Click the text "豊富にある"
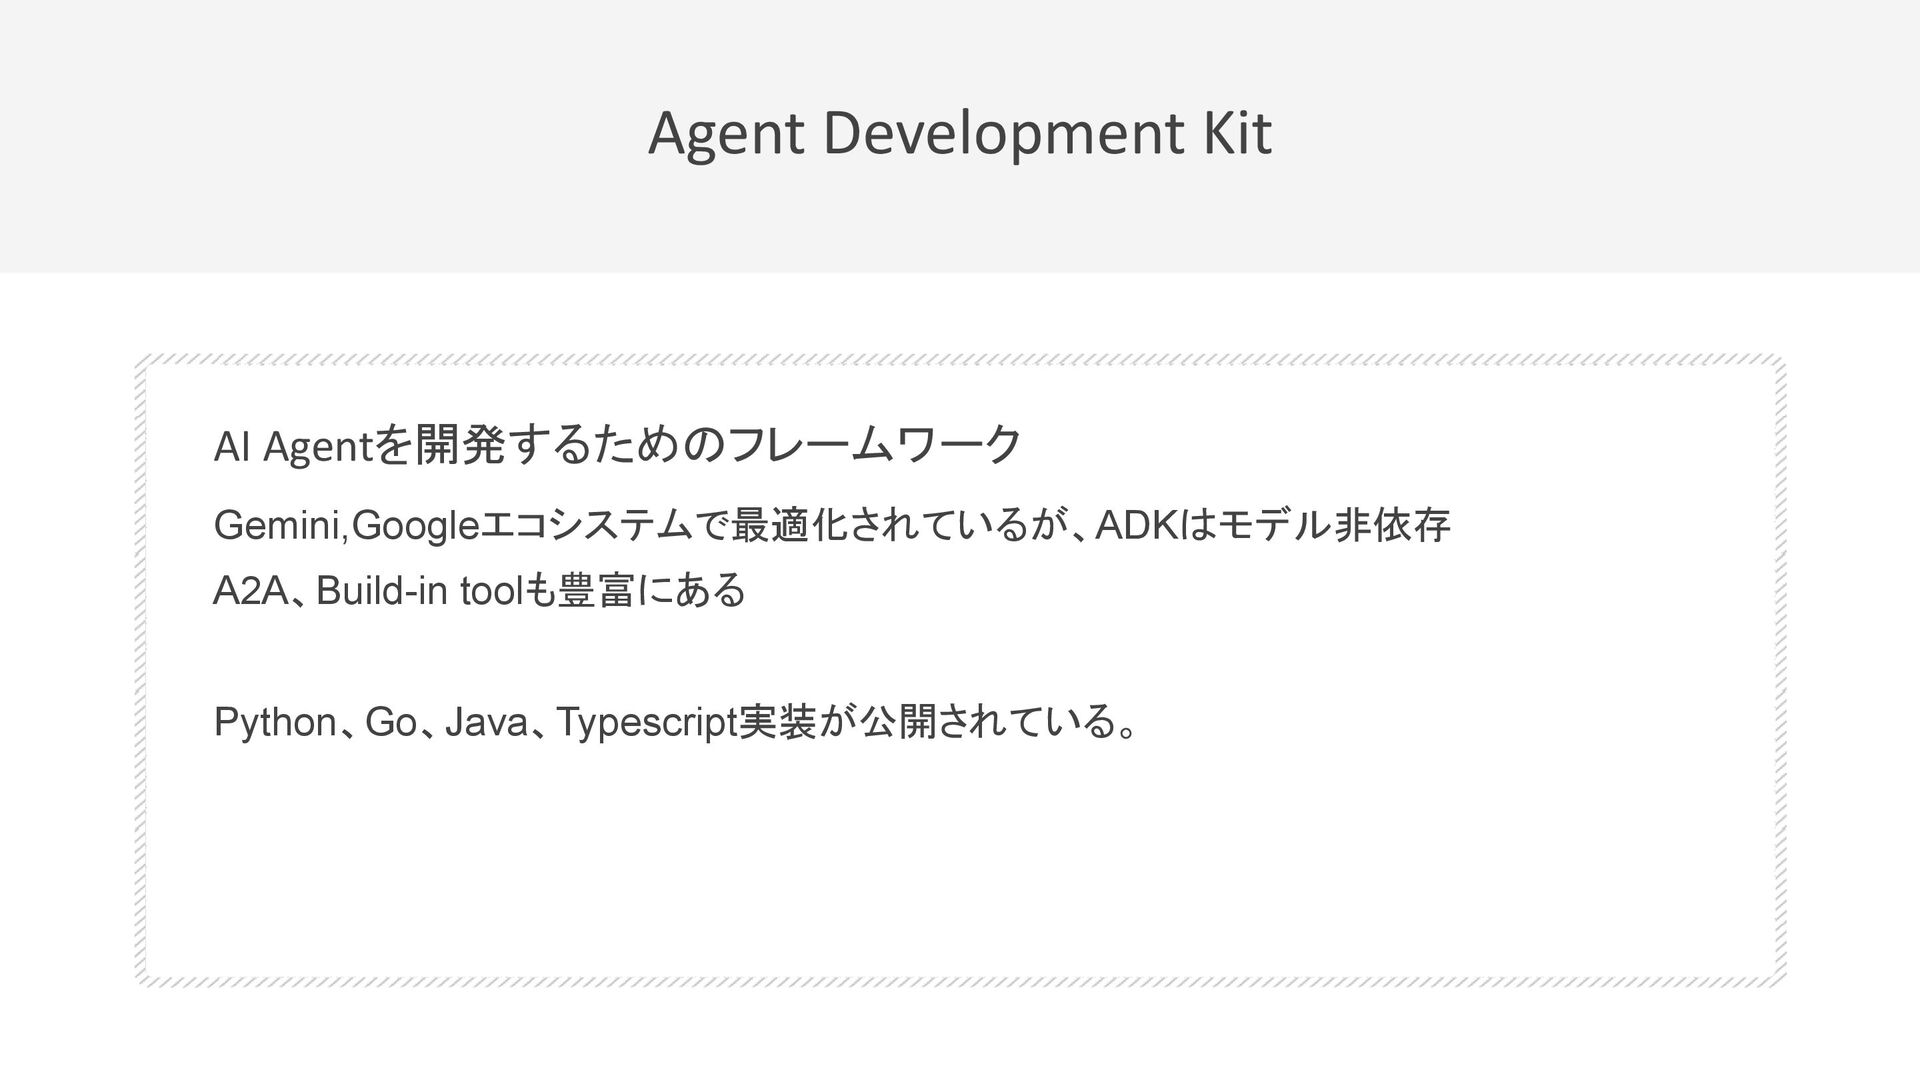The image size is (1920, 1080). point(651,592)
